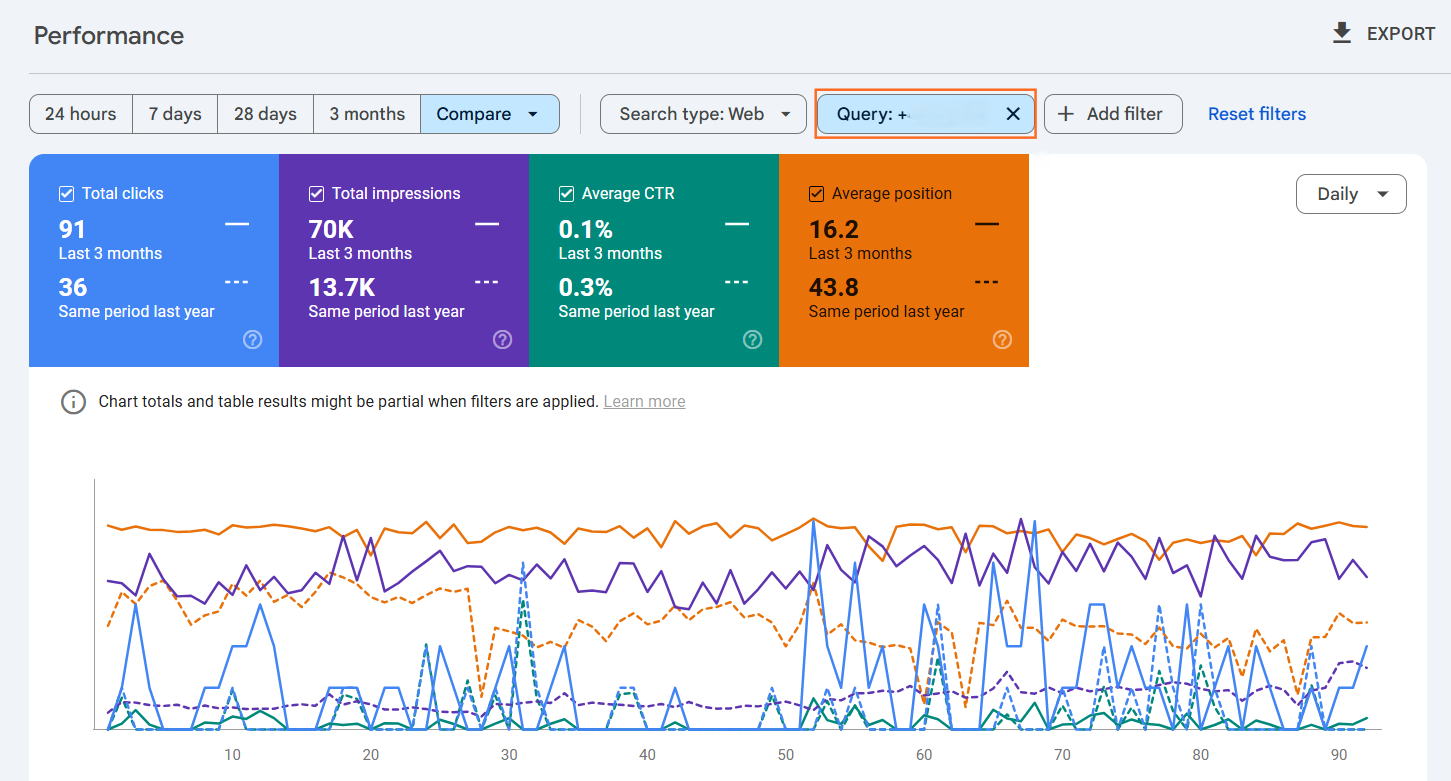Click the plus icon in Add filter
The height and width of the screenshot is (781, 1451).
(x=1066, y=114)
